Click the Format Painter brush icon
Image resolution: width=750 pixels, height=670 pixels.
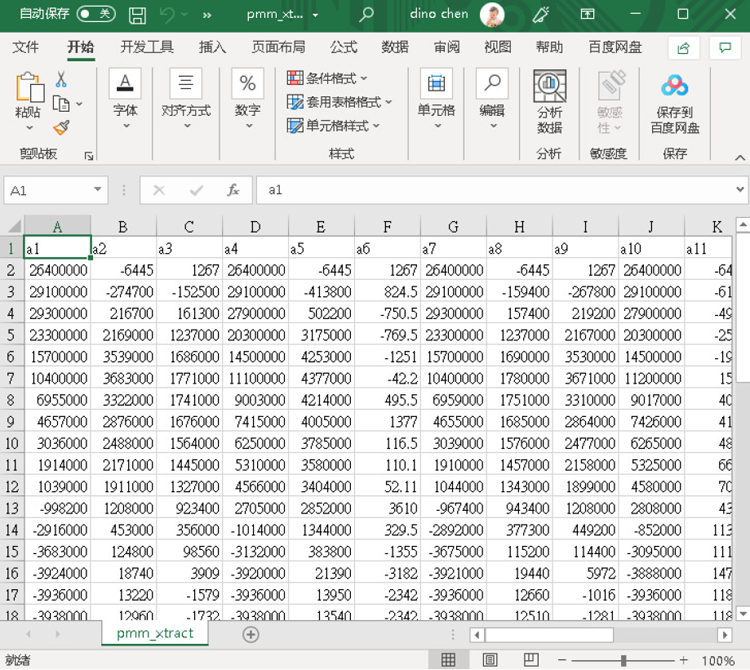pos(61,127)
